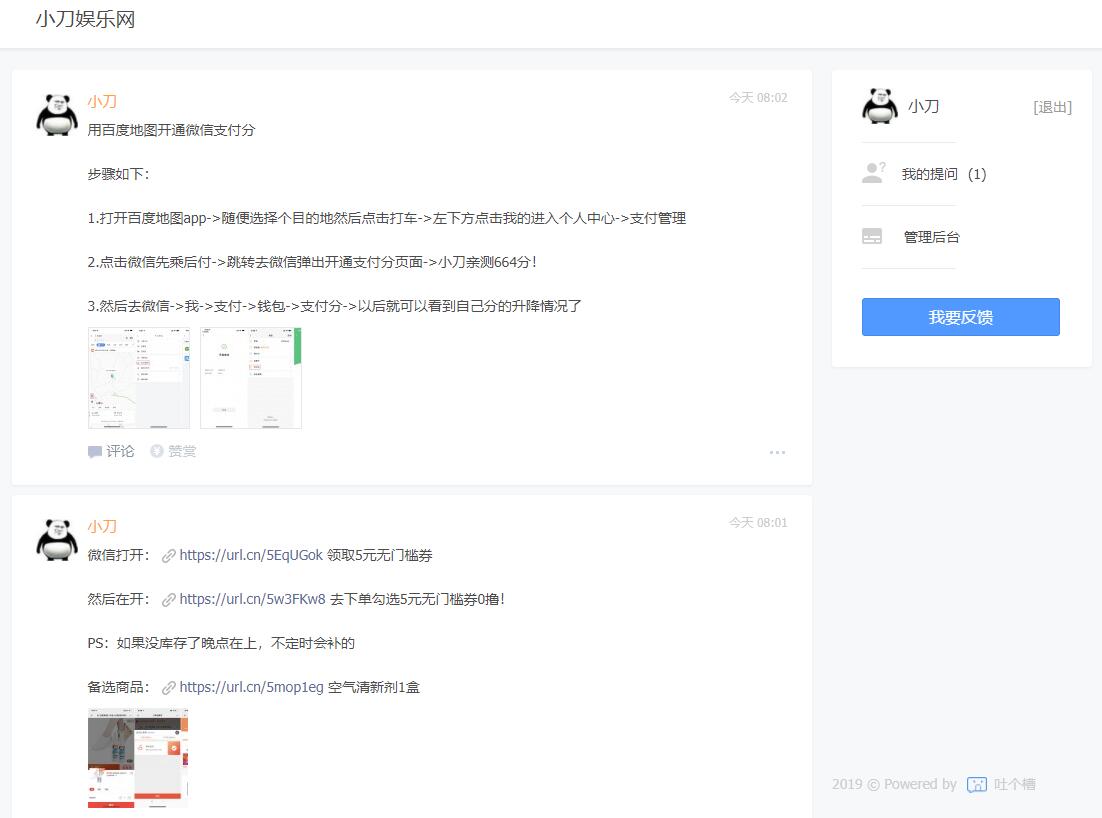This screenshot has height=818, width=1102.
Task: Click the 今天 08:02 timestamp
Action: pyautogui.click(x=758, y=98)
